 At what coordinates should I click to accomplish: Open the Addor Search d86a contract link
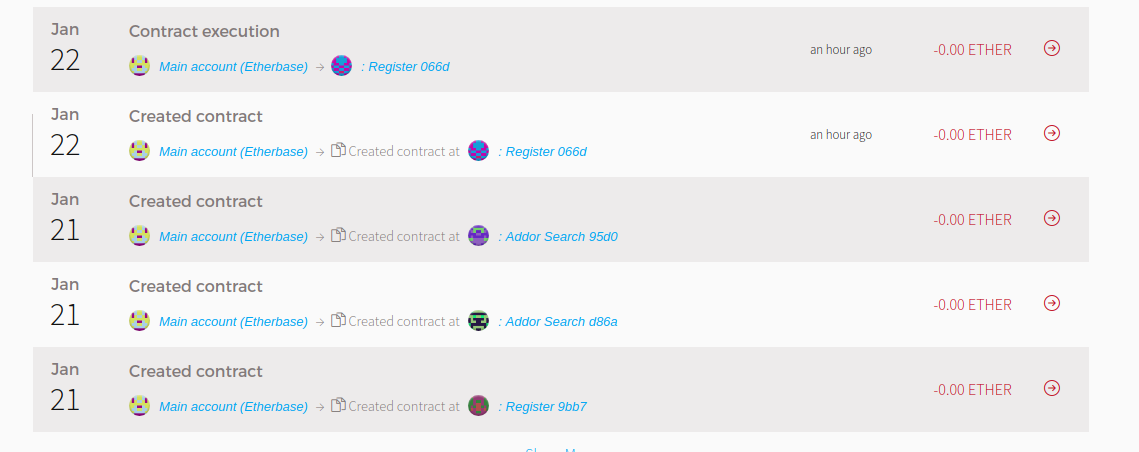pos(558,322)
